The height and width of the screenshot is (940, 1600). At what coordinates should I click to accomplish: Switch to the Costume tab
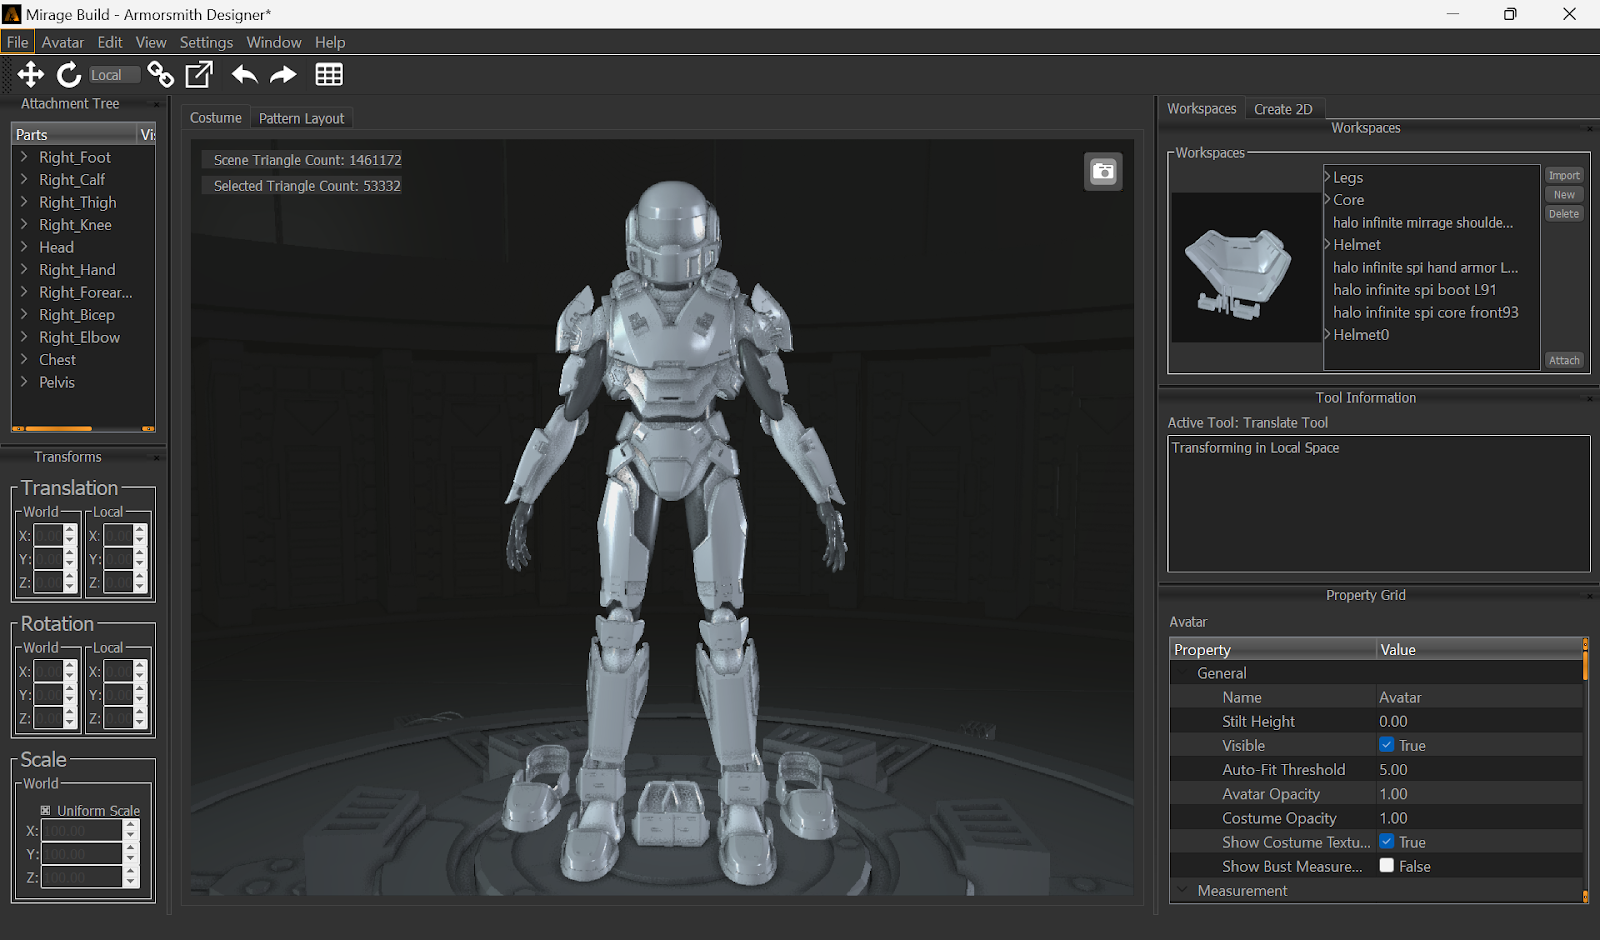tap(216, 118)
